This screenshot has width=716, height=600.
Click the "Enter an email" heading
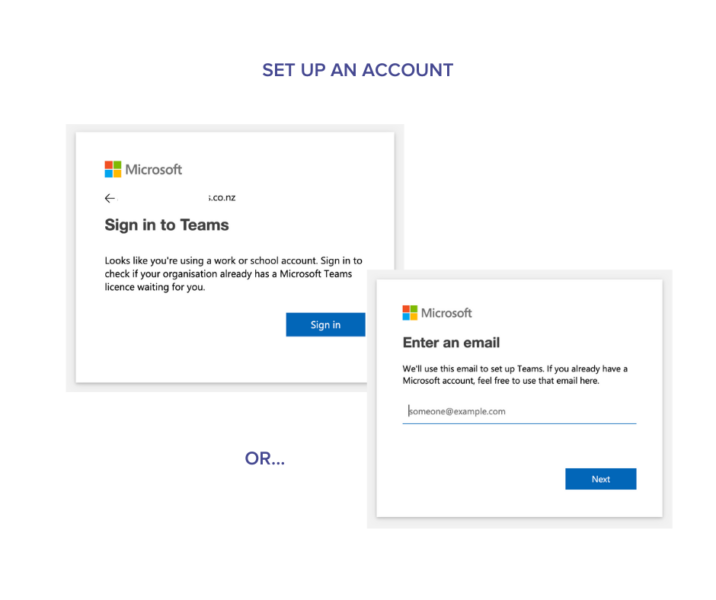451,343
